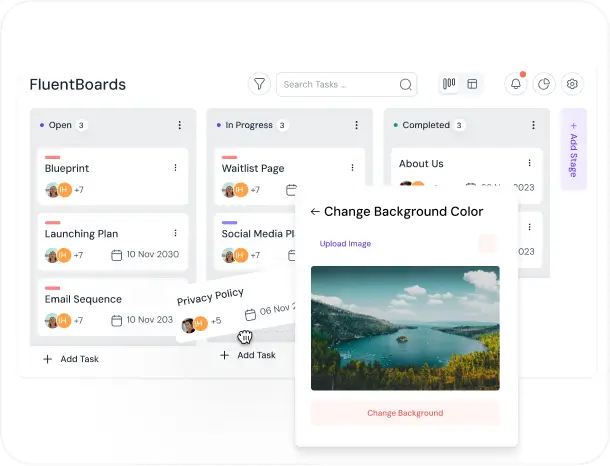Viewport: 610px width, 466px height.
Task: Click the avatar on the Blueprint card
Action: [52, 190]
